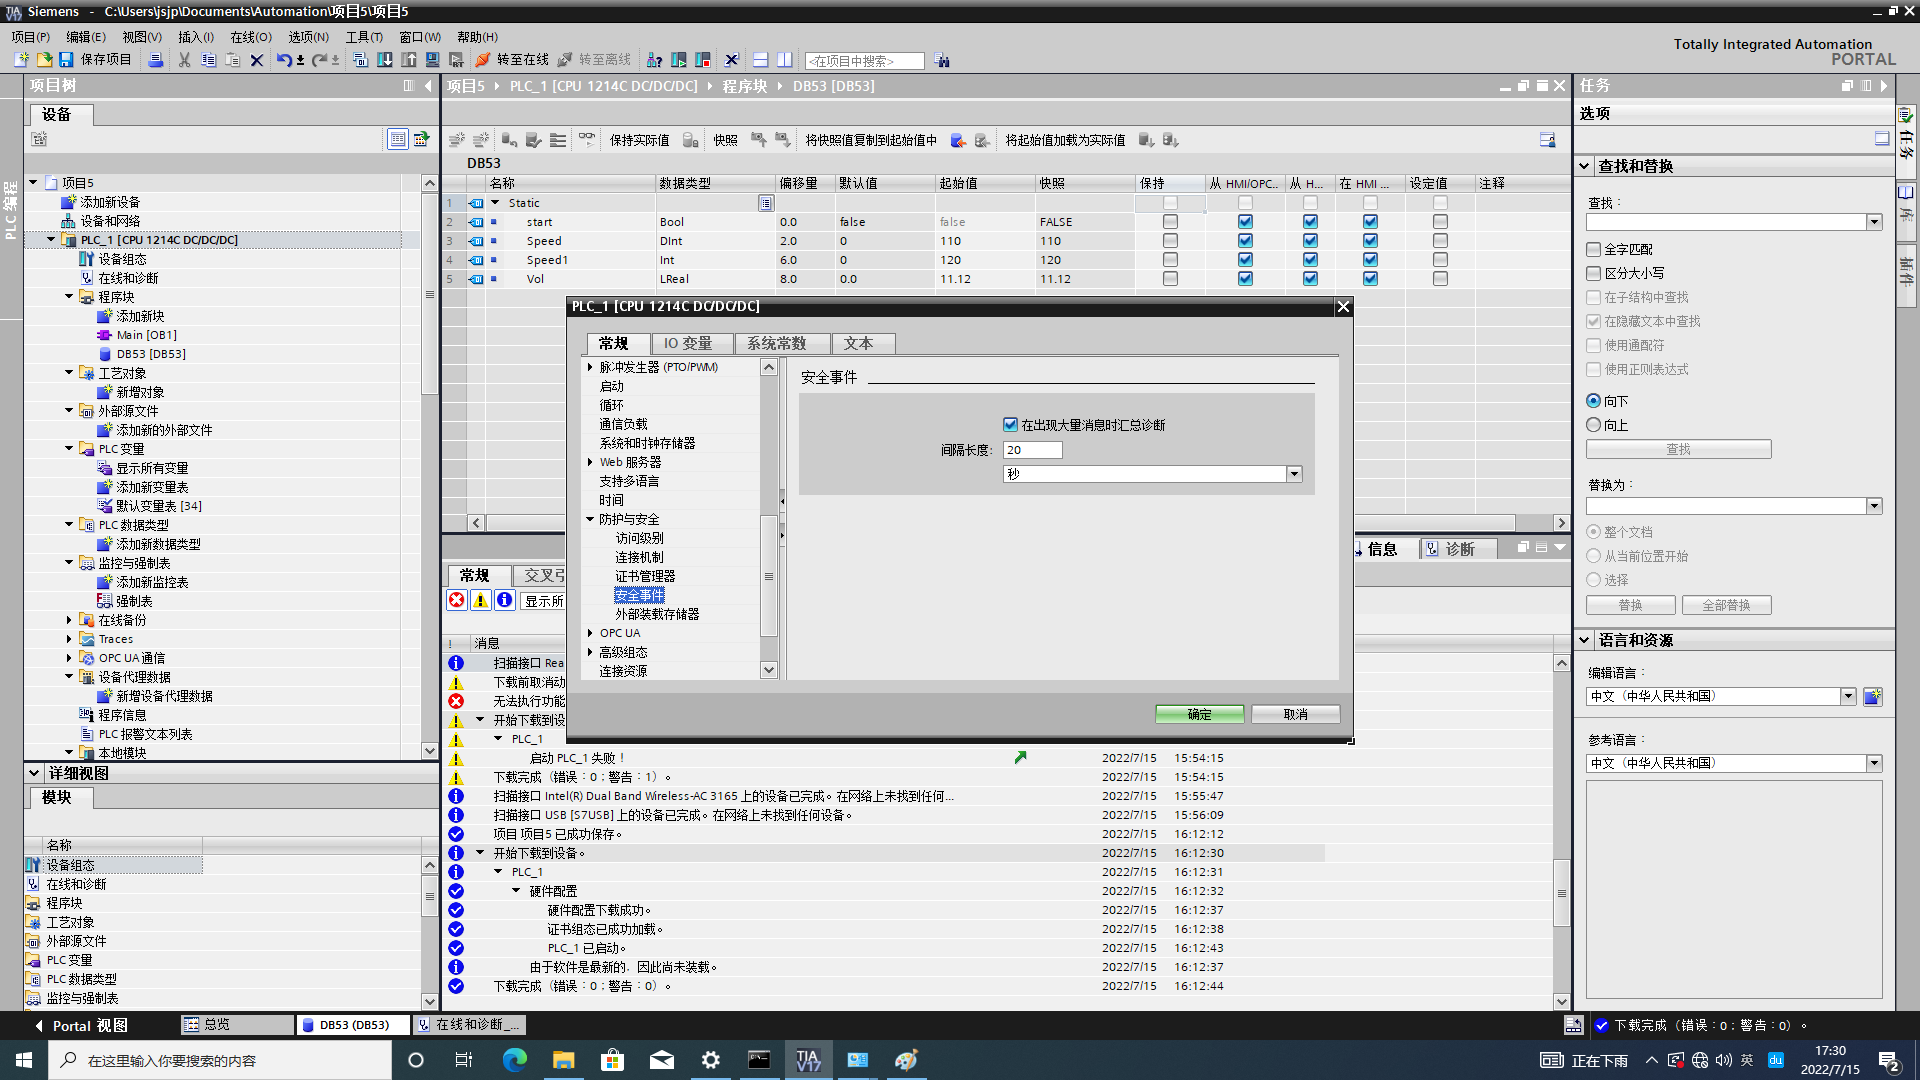Enable the 区分大小写 checkbox
Image resolution: width=1920 pixels, height=1080 pixels.
[1594, 273]
